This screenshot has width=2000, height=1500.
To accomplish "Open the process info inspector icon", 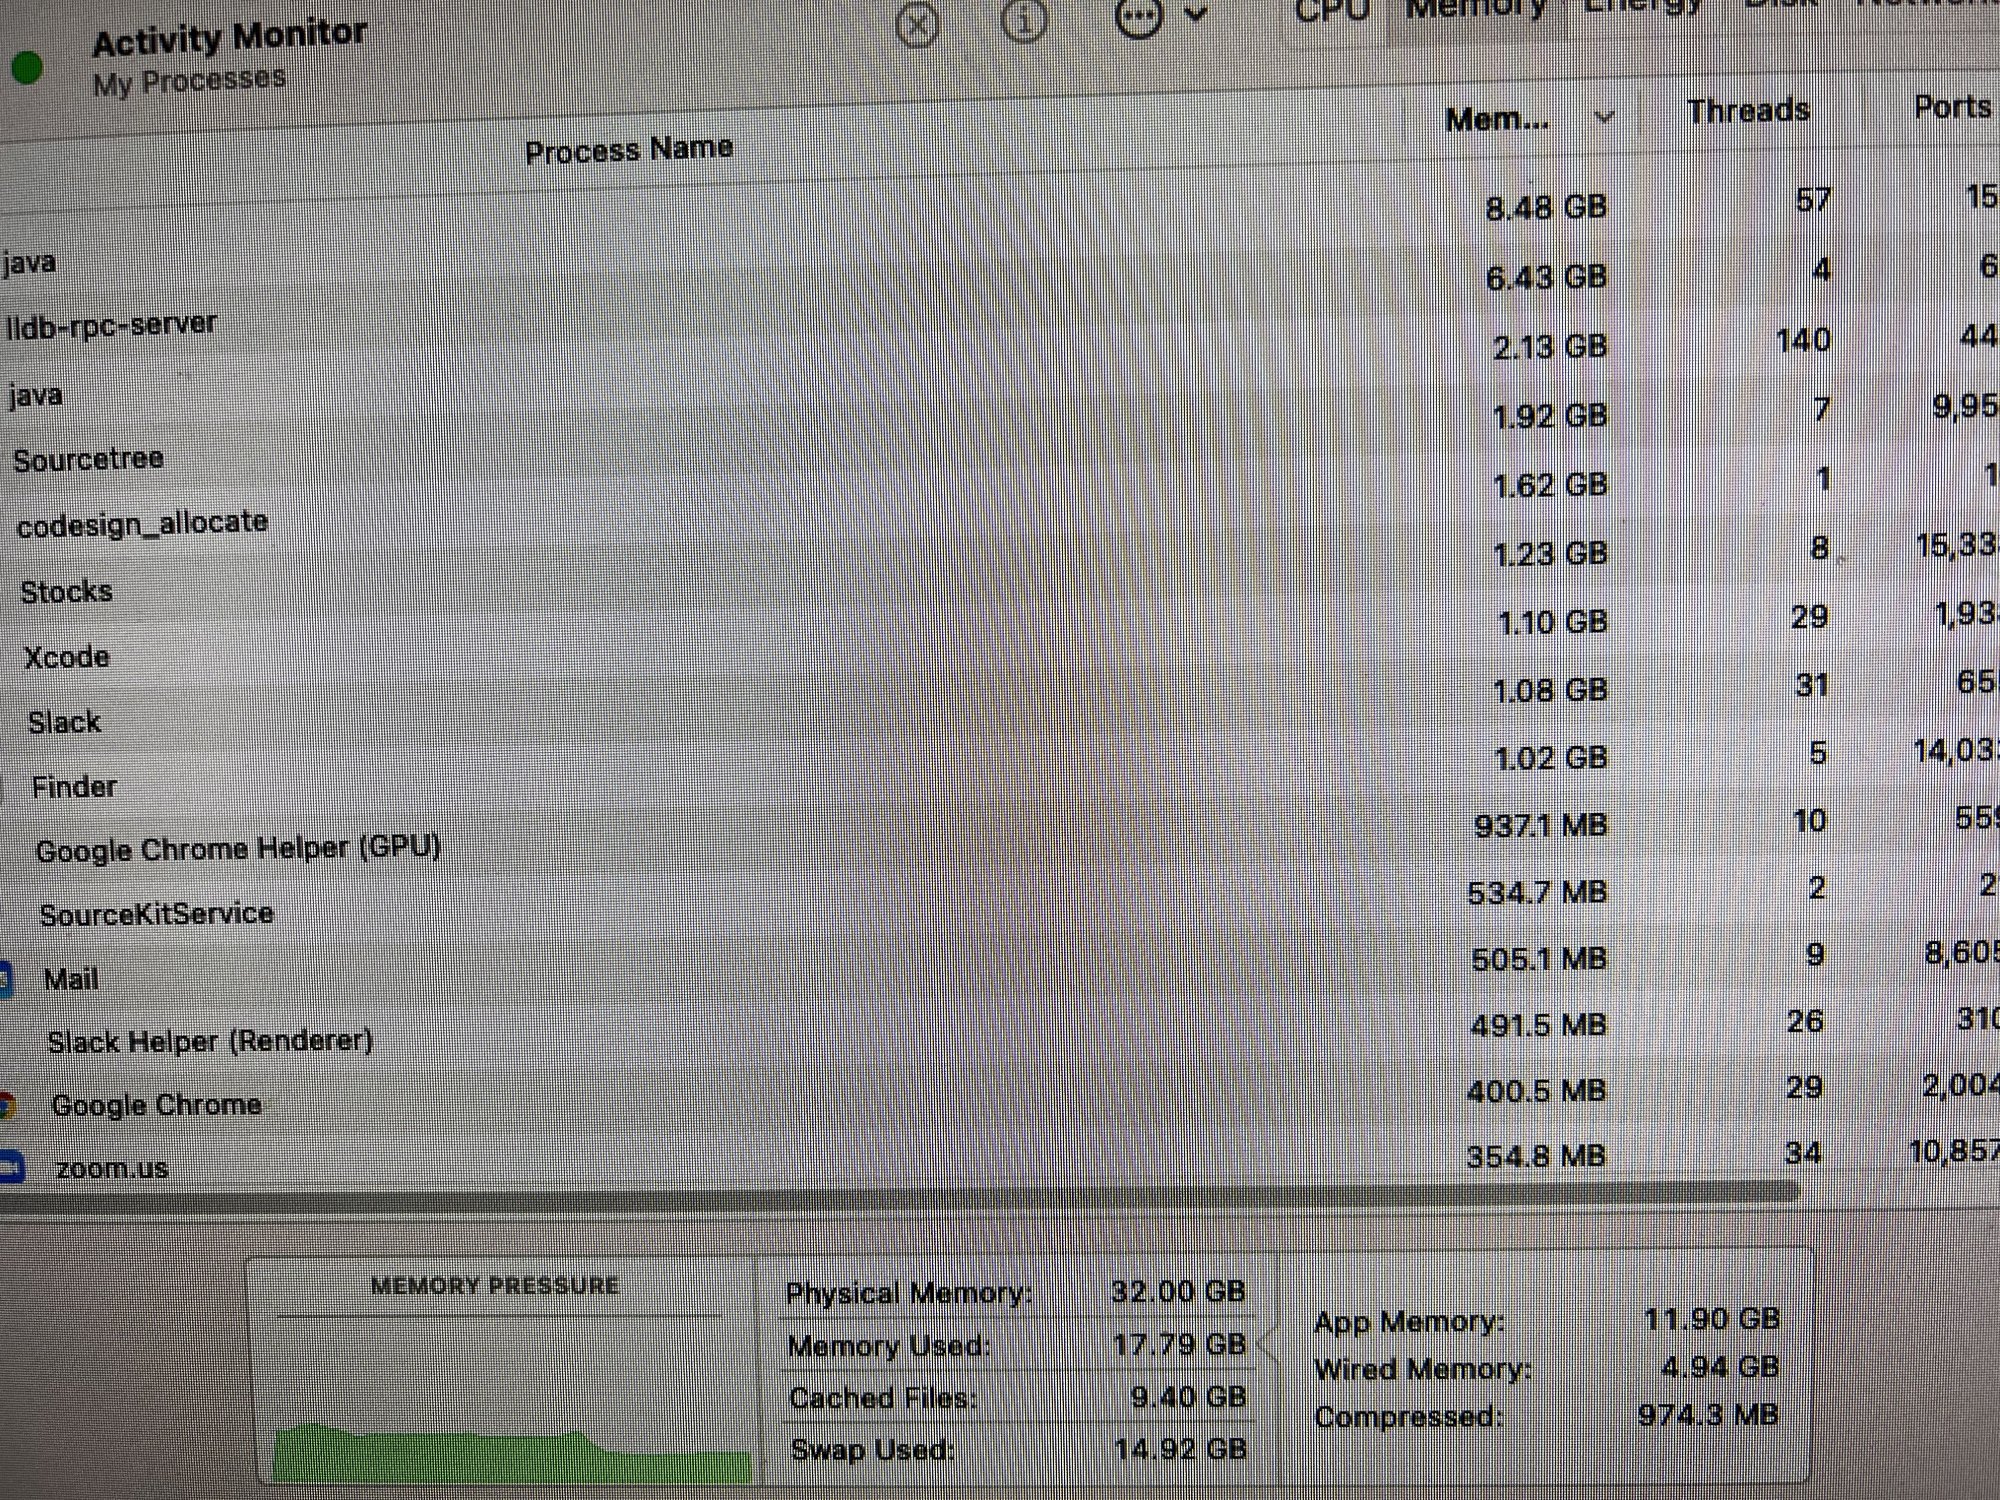I will click(x=1023, y=20).
